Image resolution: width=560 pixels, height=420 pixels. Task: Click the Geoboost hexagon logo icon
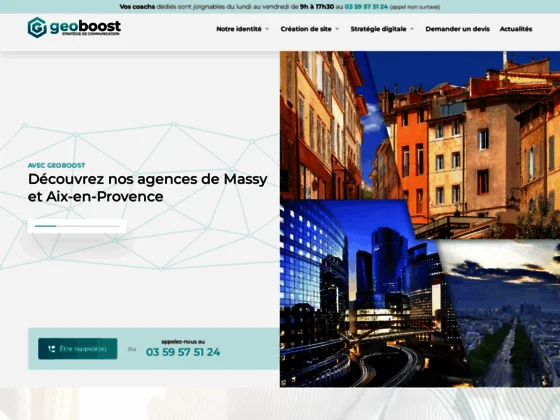(37, 28)
